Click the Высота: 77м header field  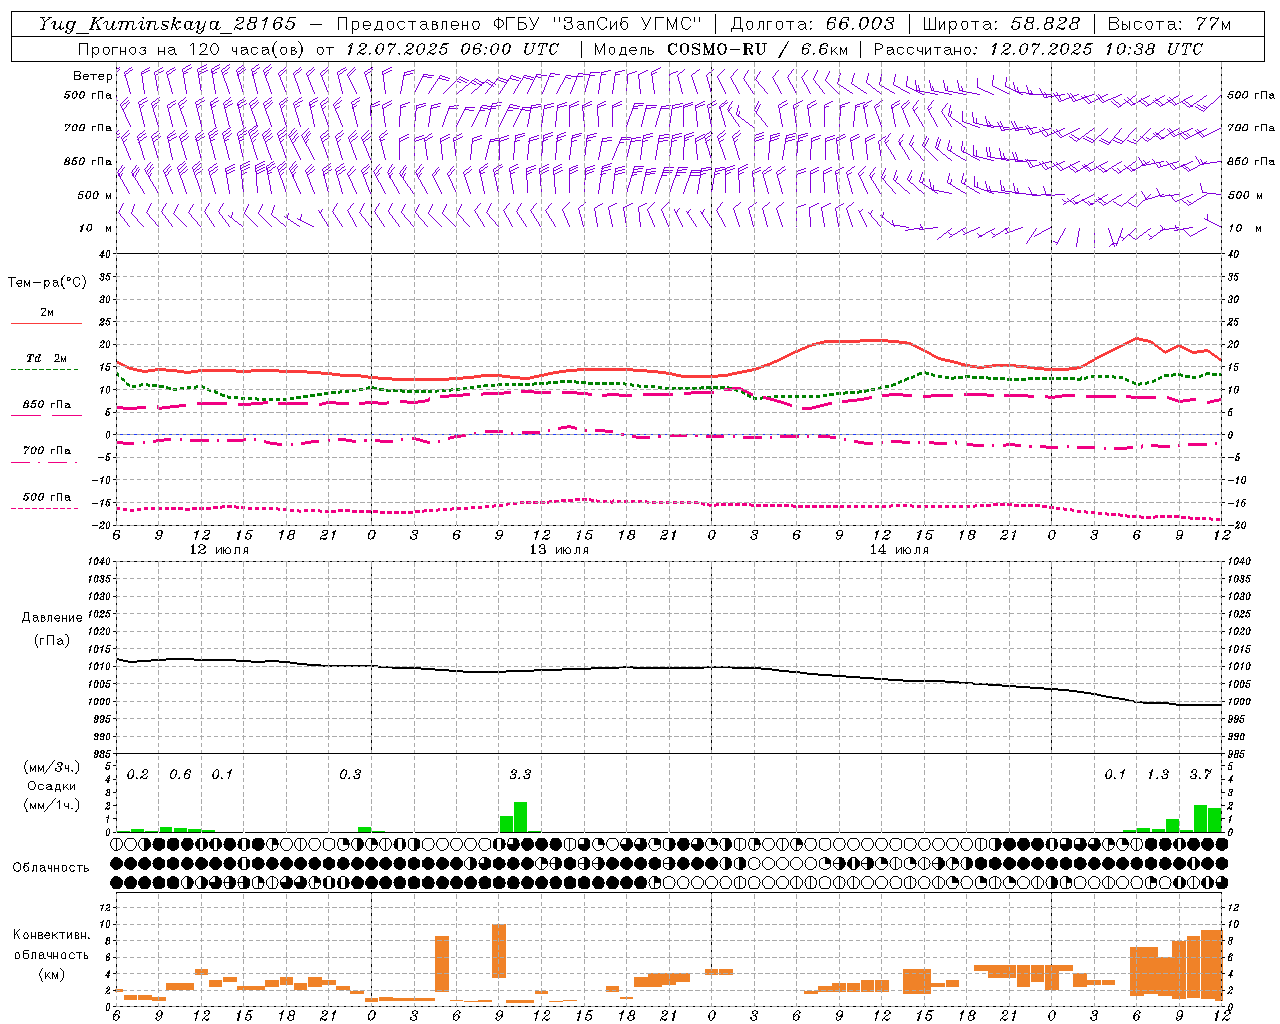coord(1169,24)
